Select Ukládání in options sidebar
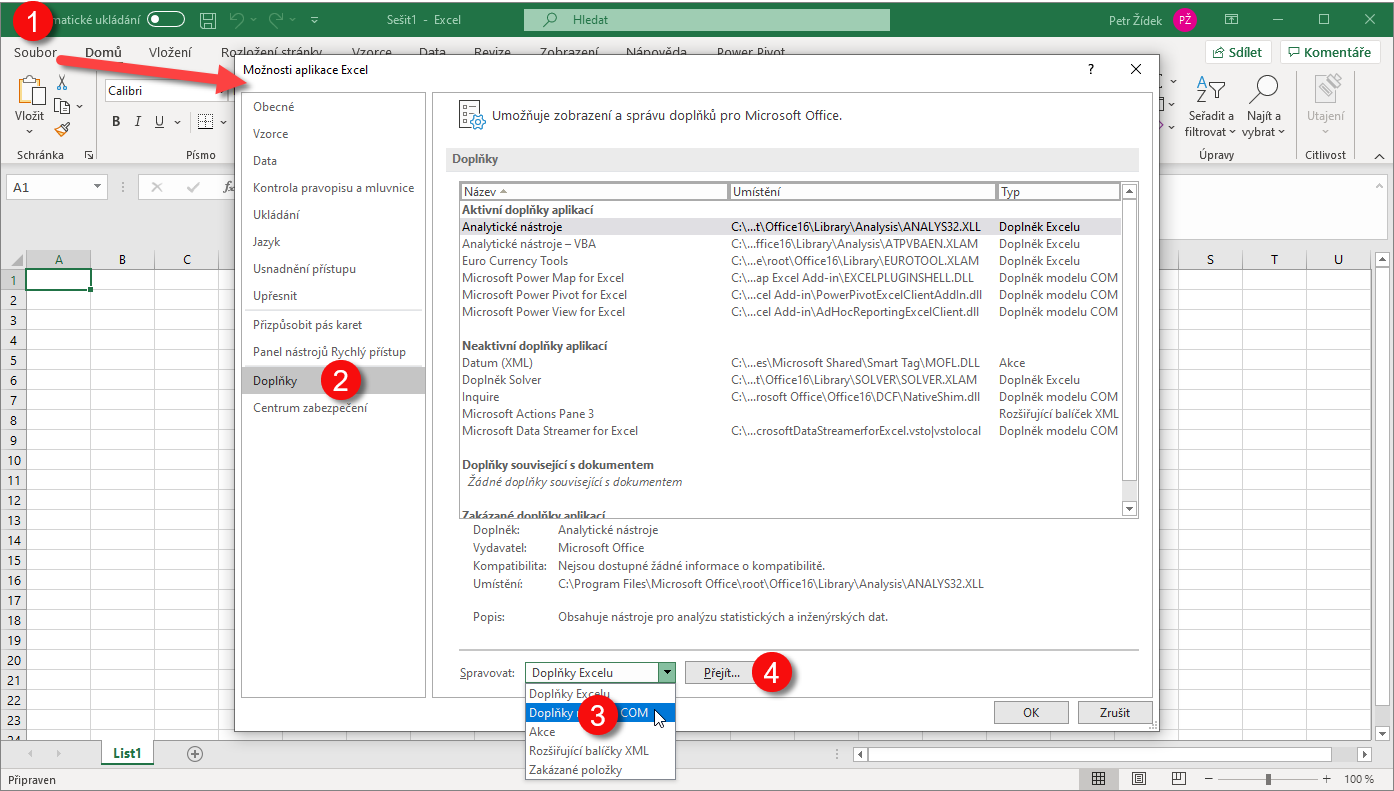Viewport: 1394px width, 791px height. [x=333, y=215]
